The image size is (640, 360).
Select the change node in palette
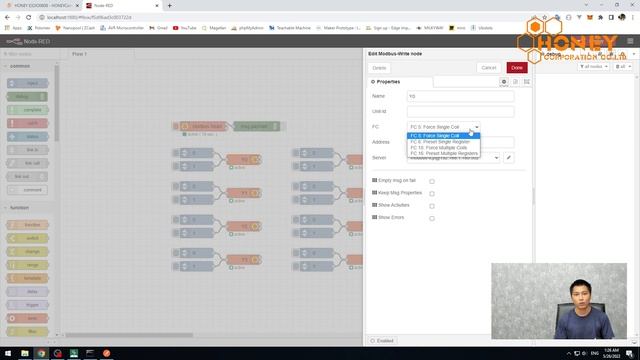click(x=28, y=252)
